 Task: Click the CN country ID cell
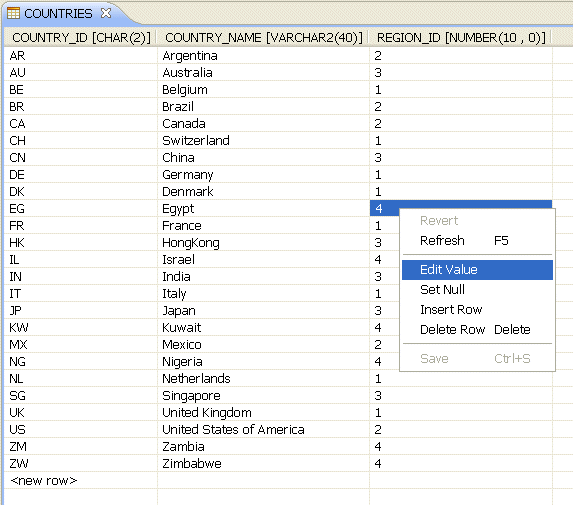(x=81, y=158)
